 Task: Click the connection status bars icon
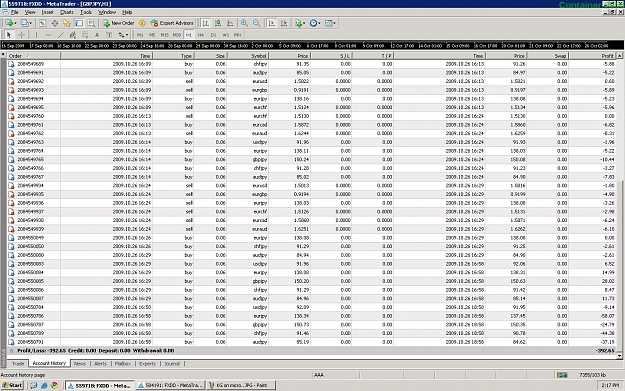click(562, 375)
